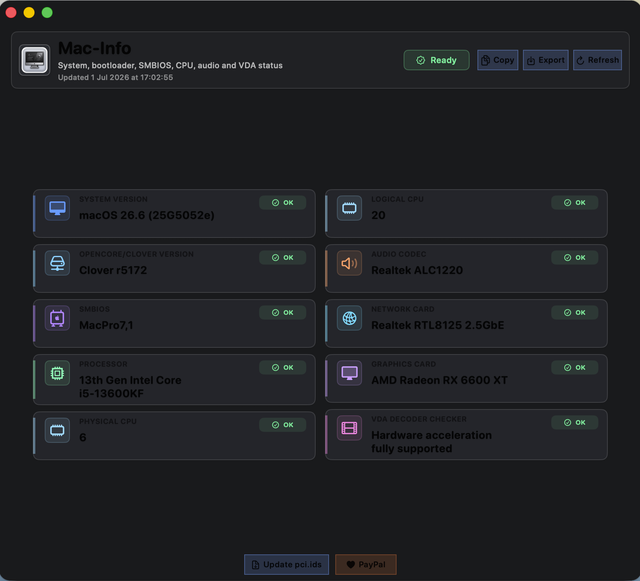Click the Updated 1 Jul 2026 timestamp

(116, 77)
